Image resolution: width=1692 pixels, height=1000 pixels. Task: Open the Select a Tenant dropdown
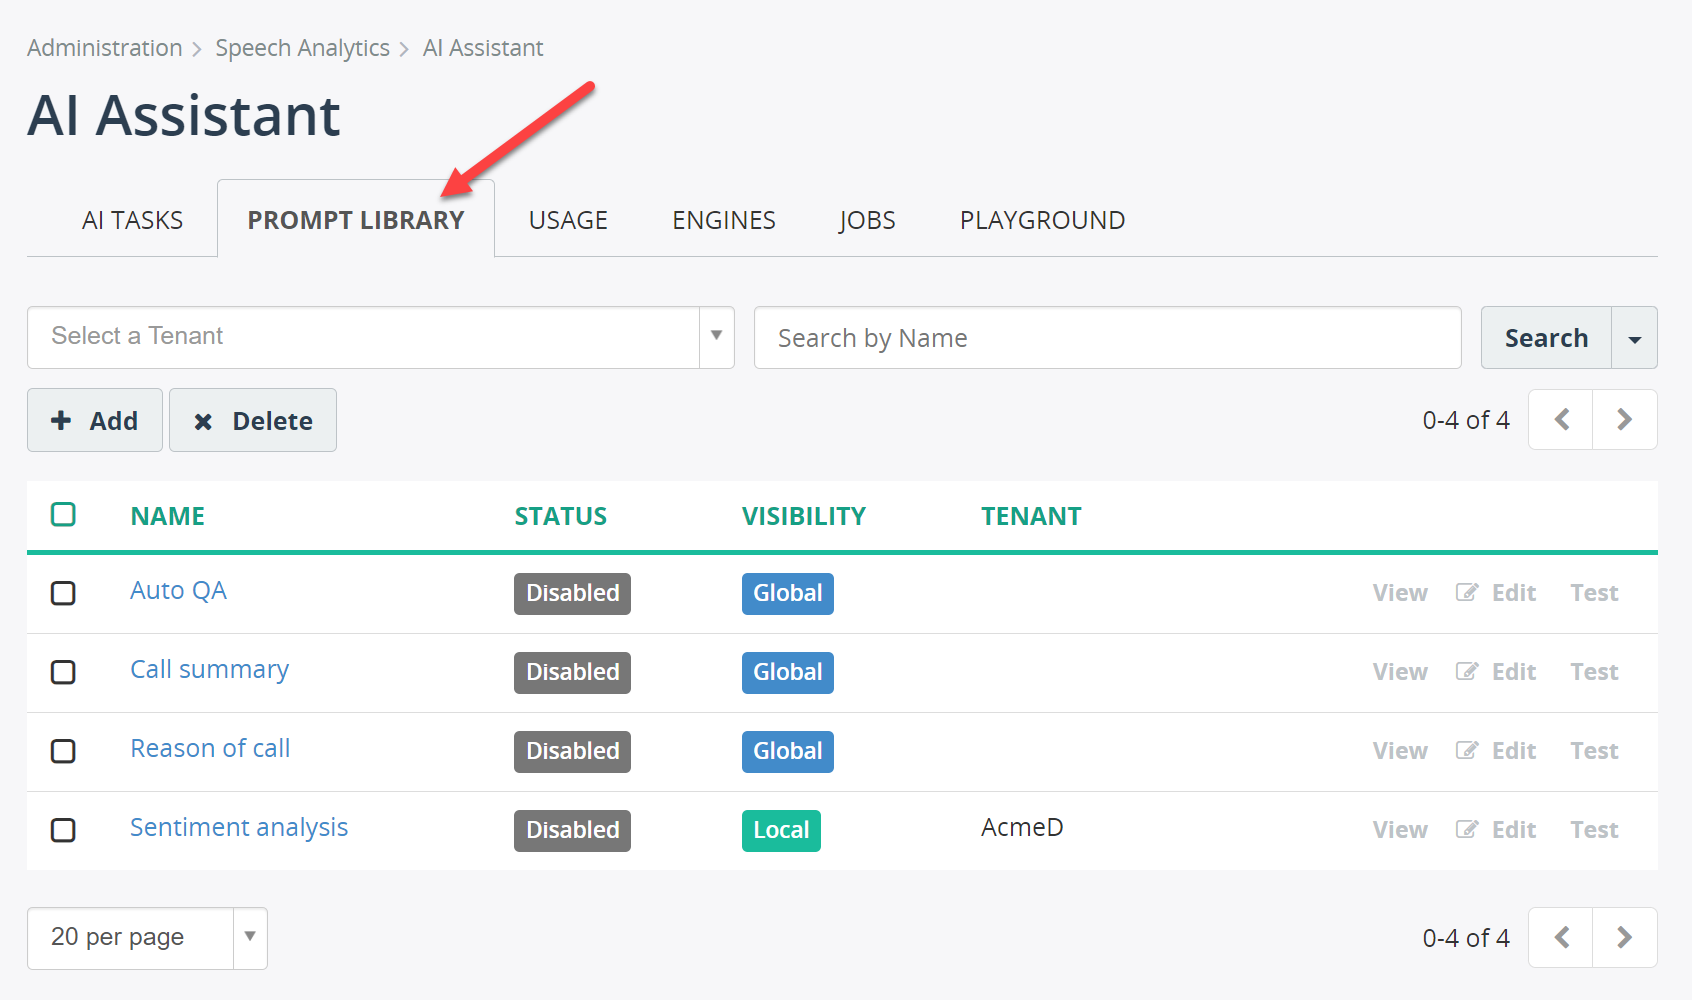pyautogui.click(x=381, y=337)
